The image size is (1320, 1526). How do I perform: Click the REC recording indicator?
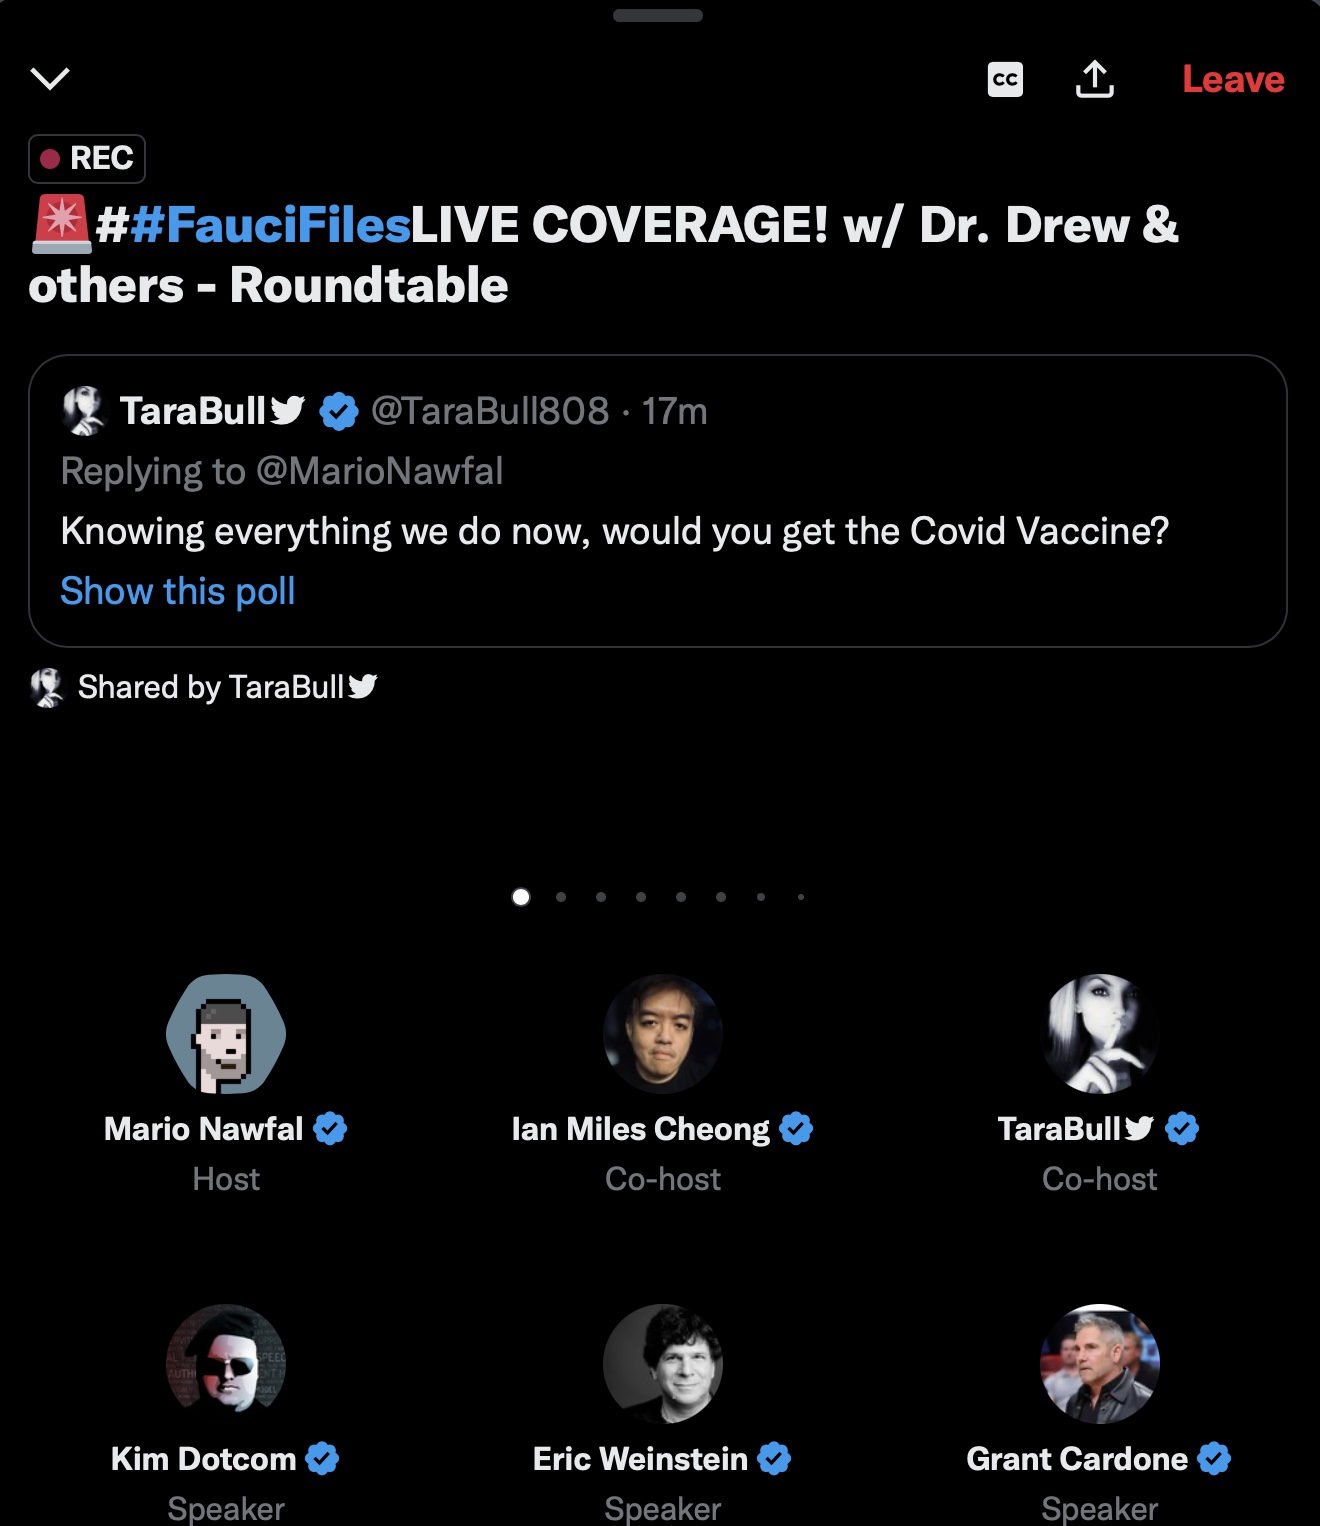(87, 158)
